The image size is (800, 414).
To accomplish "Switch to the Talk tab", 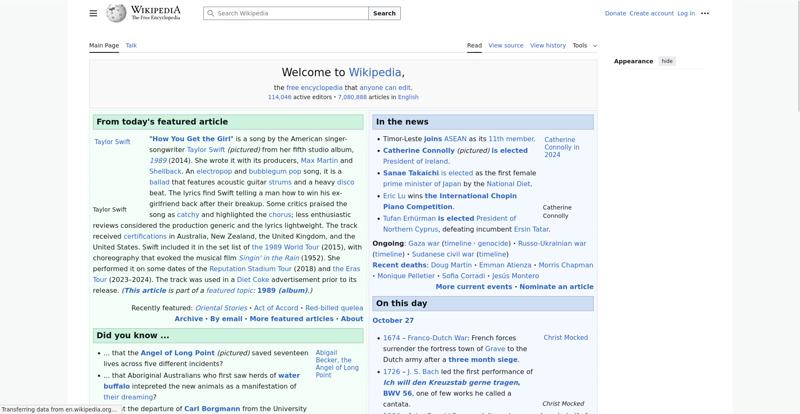I will tap(131, 45).
